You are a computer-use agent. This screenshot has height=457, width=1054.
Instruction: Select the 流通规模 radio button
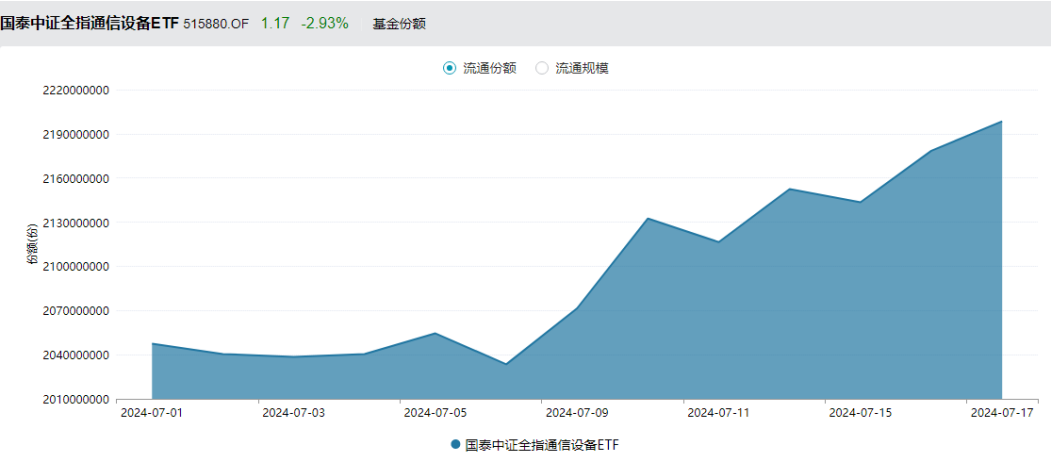pos(542,68)
